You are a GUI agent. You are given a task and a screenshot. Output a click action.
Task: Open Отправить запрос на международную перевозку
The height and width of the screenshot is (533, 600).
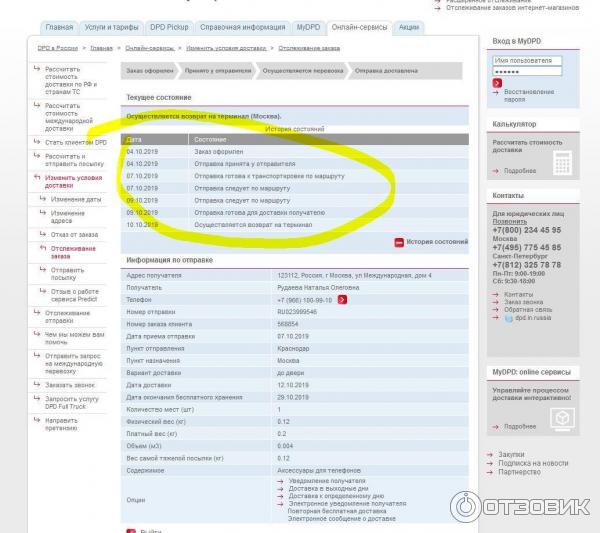click(73, 363)
